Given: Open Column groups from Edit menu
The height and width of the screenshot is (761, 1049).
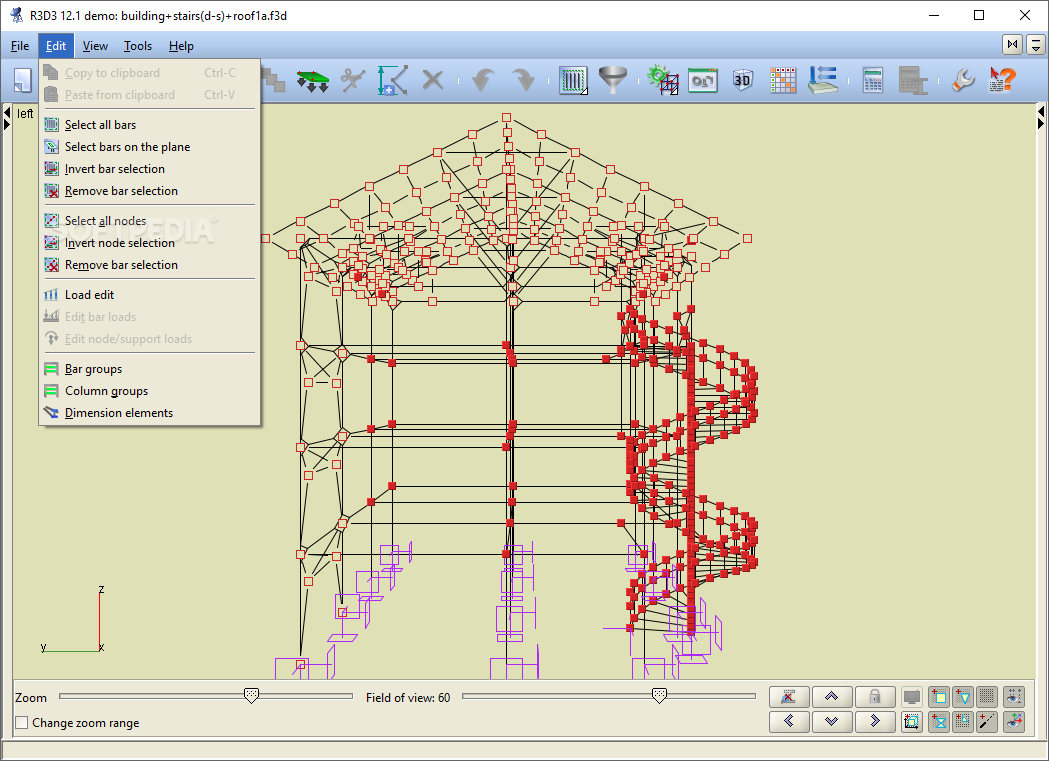Looking at the screenshot, I should pyautogui.click(x=149, y=391).
